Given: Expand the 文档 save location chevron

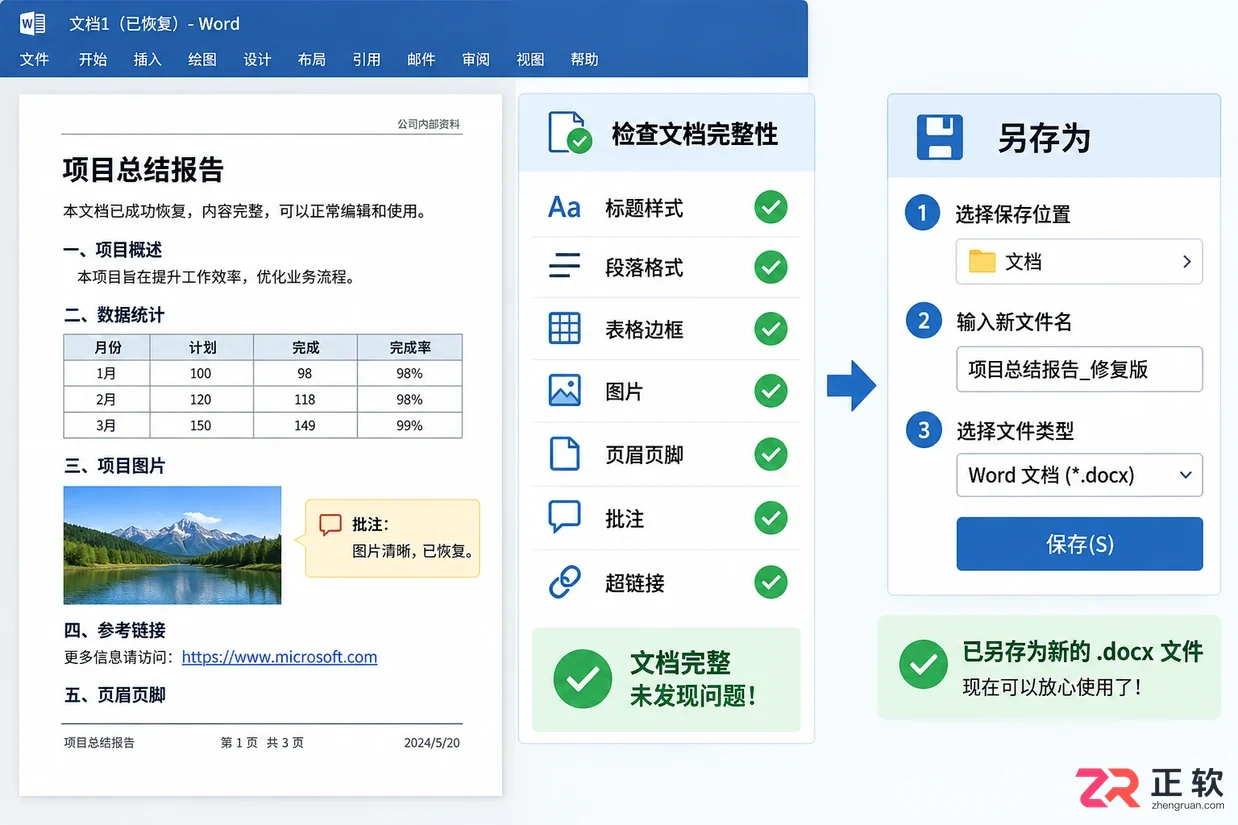Looking at the screenshot, I should pos(1186,262).
